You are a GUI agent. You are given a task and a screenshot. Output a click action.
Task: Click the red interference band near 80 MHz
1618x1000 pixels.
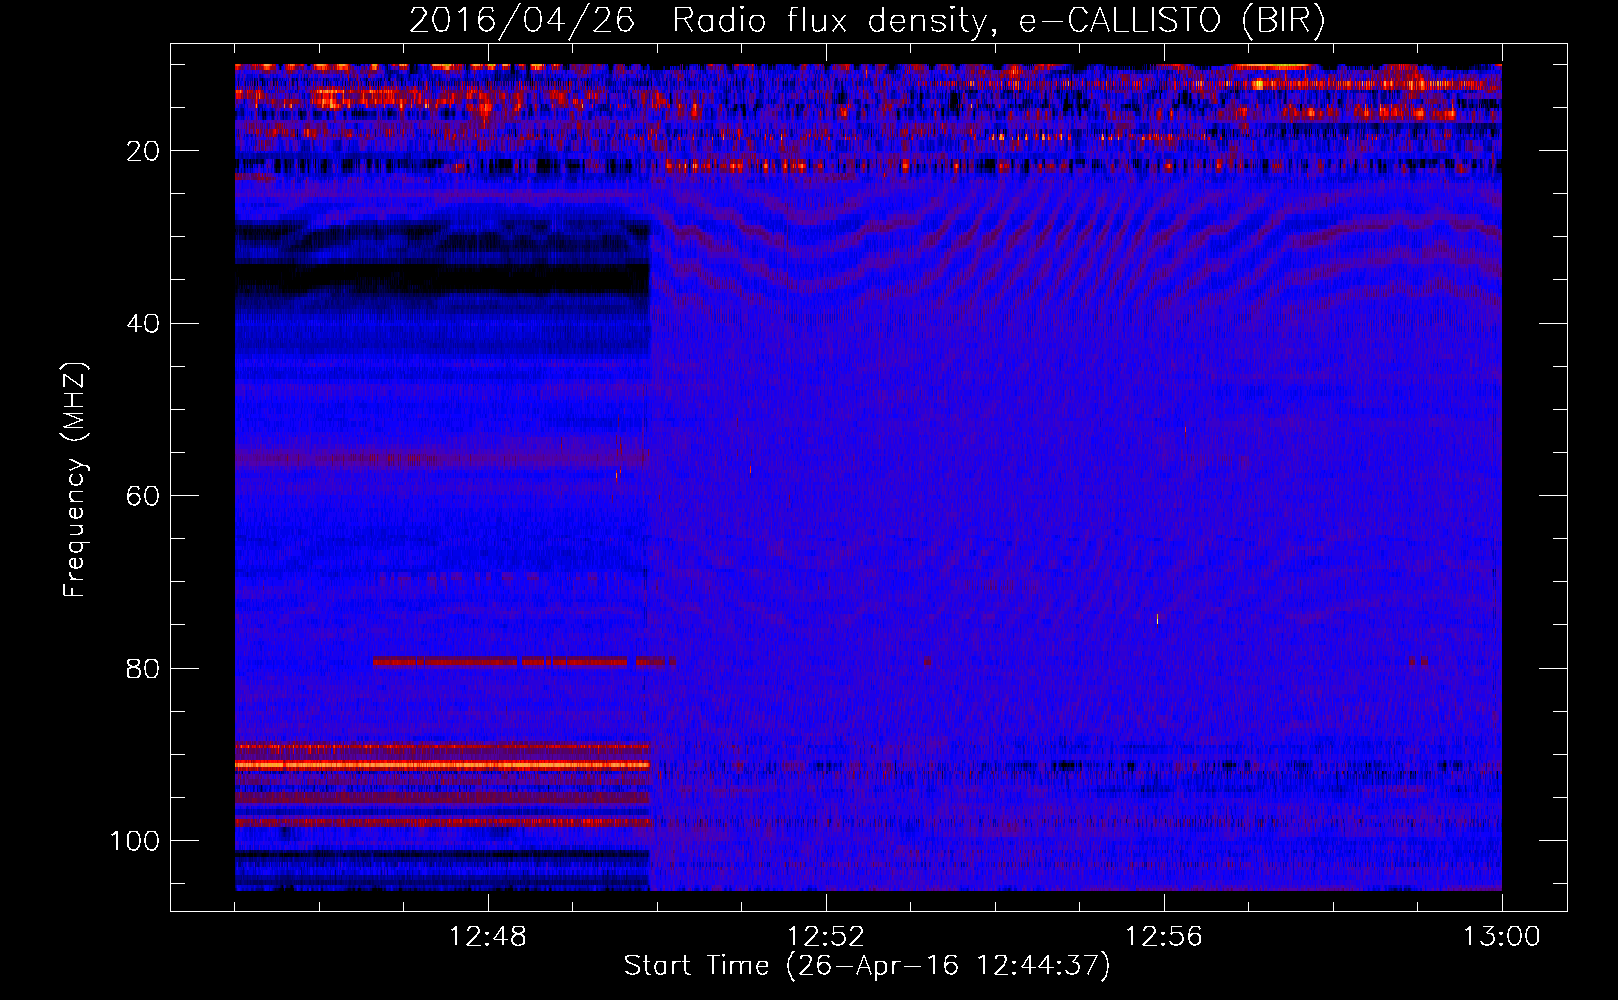click(x=524, y=662)
